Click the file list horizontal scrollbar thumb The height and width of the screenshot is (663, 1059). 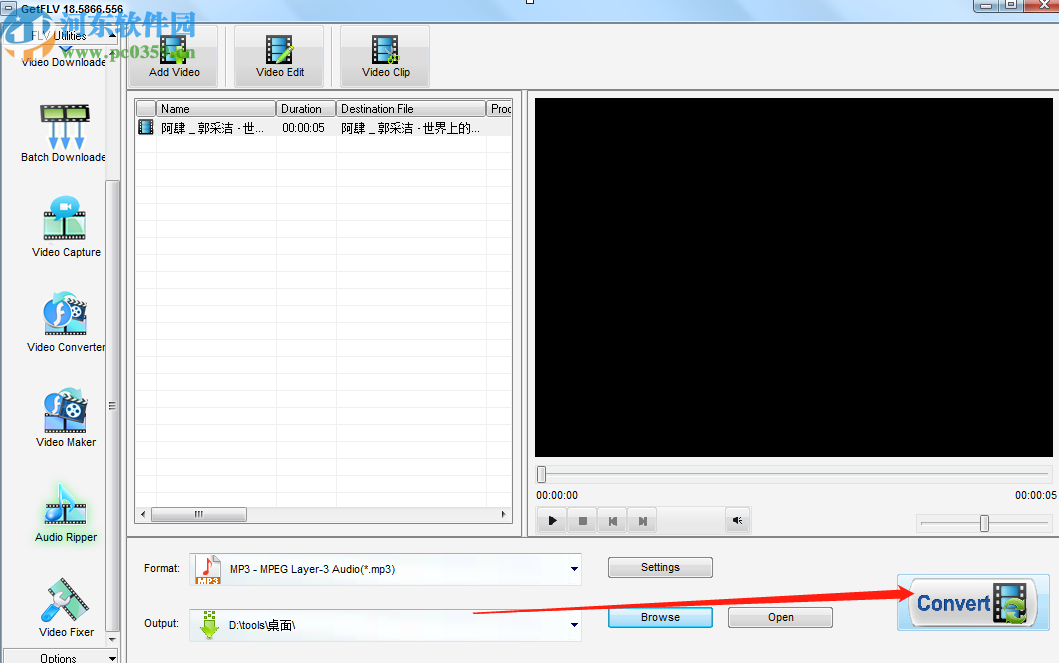click(199, 514)
